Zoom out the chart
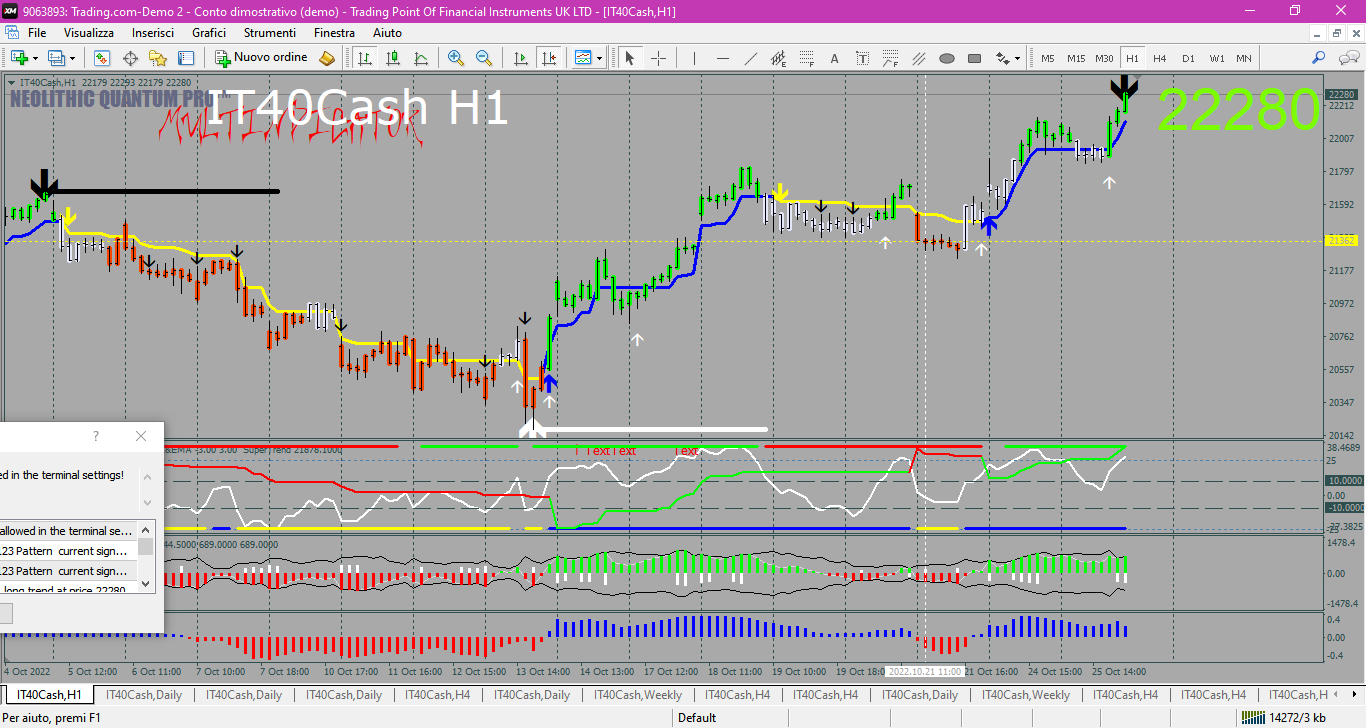The width and height of the screenshot is (1366, 728). tap(484, 58)
